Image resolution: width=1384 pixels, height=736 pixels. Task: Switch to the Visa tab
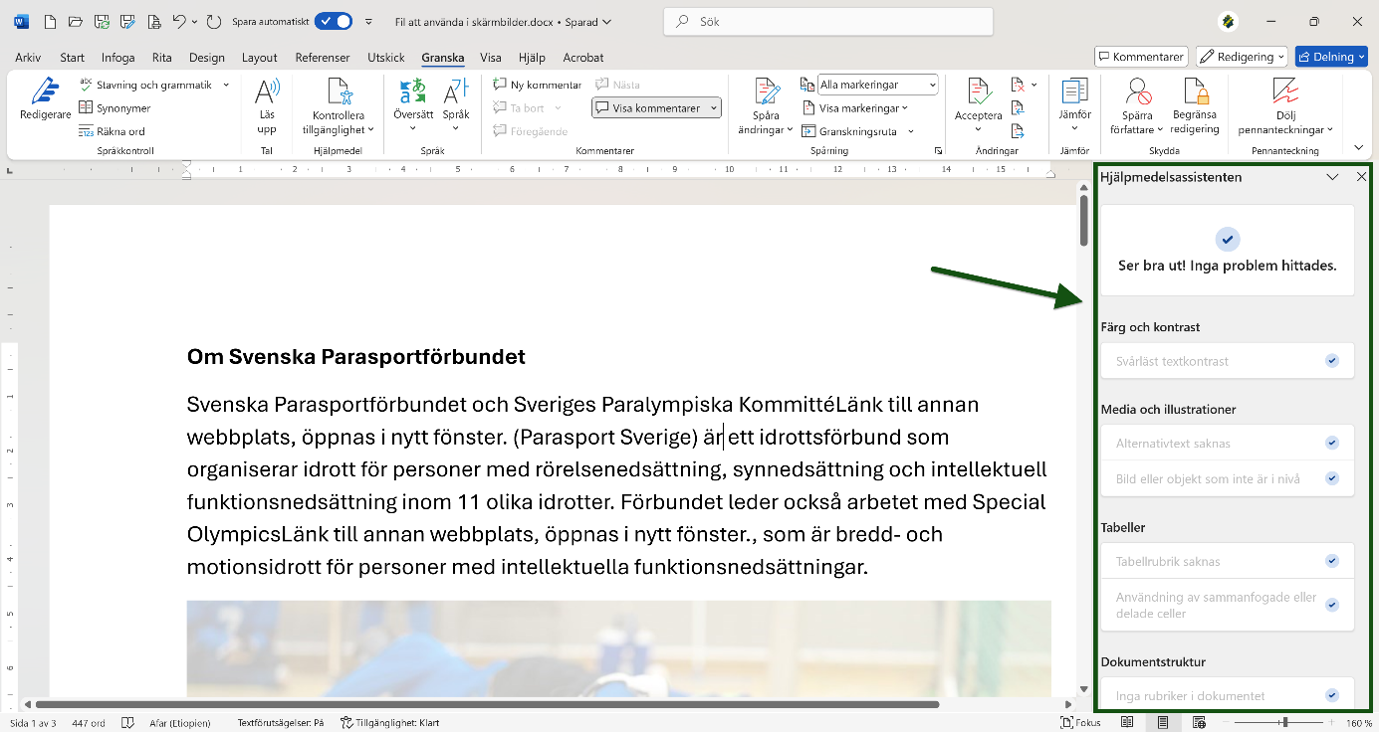coord(490,58)
